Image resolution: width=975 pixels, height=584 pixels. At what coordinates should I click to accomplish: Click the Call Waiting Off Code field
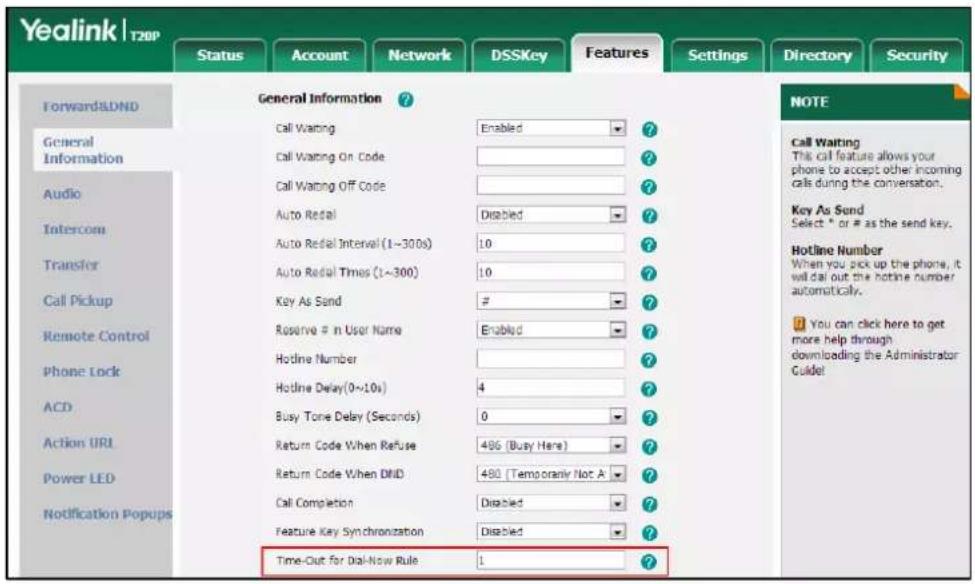(x=551, y=185)
